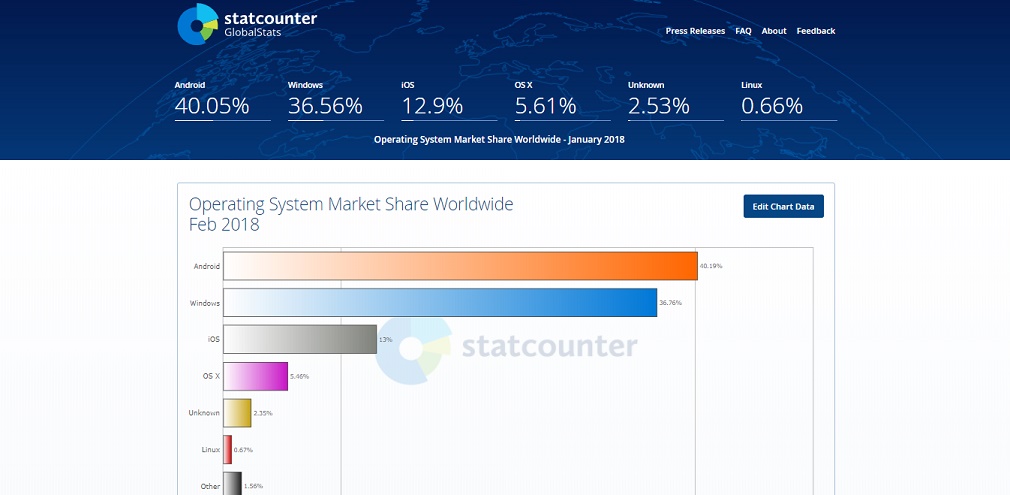Select the Windows 36.56% header stat

pos(336,101)
